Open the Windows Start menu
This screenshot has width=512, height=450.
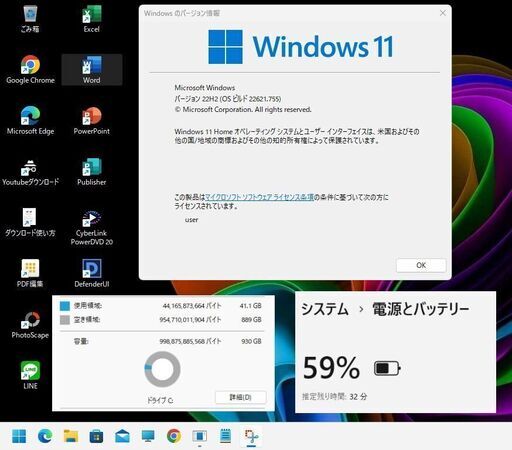[x=19, y=436]
